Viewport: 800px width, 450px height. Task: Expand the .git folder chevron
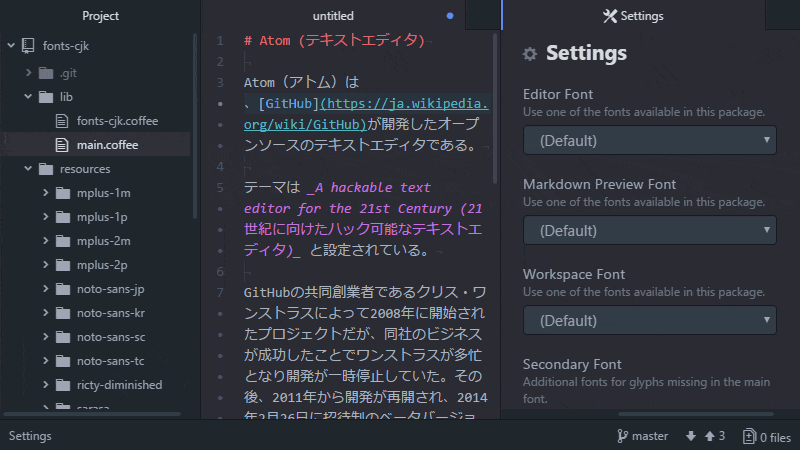pos(29,73)
